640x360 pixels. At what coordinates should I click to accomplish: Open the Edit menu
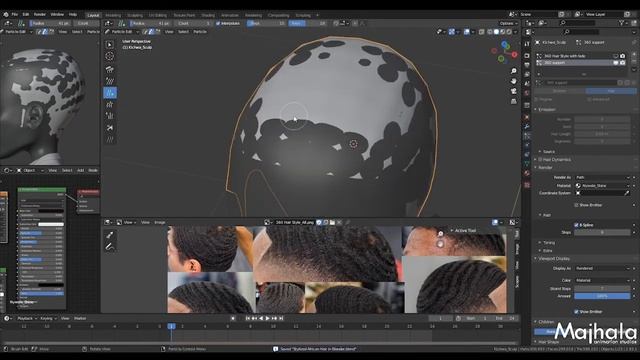(x=26, y=14)
